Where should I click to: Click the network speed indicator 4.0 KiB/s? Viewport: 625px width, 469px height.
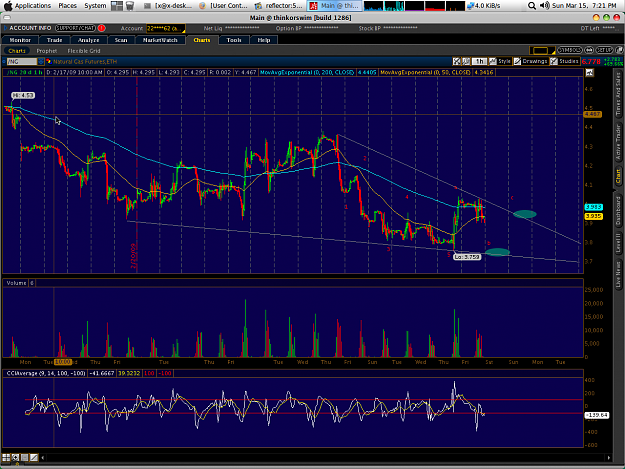coord(483,6)
